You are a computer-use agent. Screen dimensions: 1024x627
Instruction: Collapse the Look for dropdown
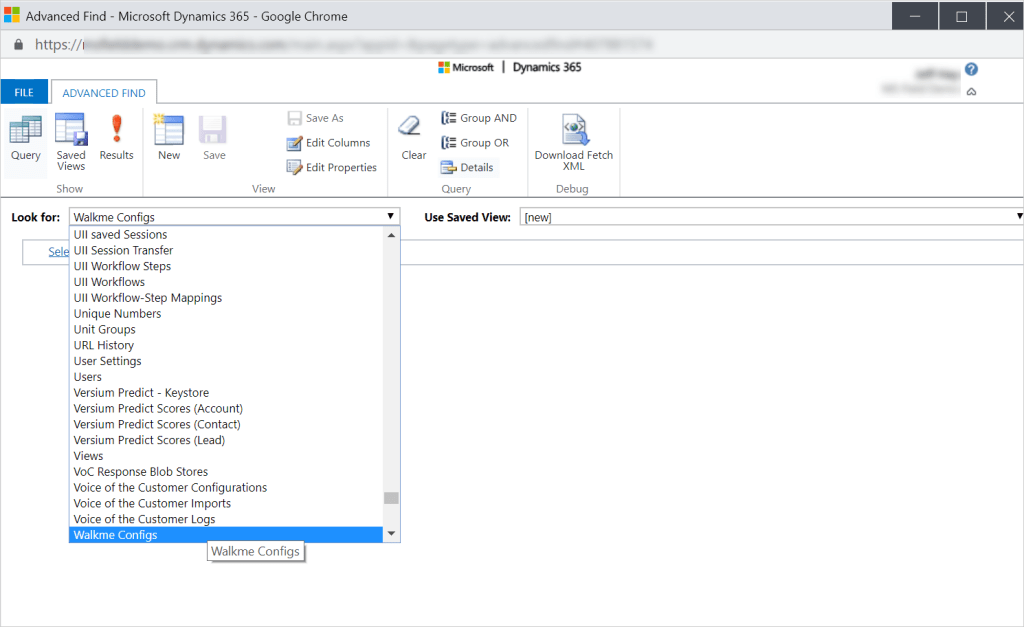pos(391,217)
